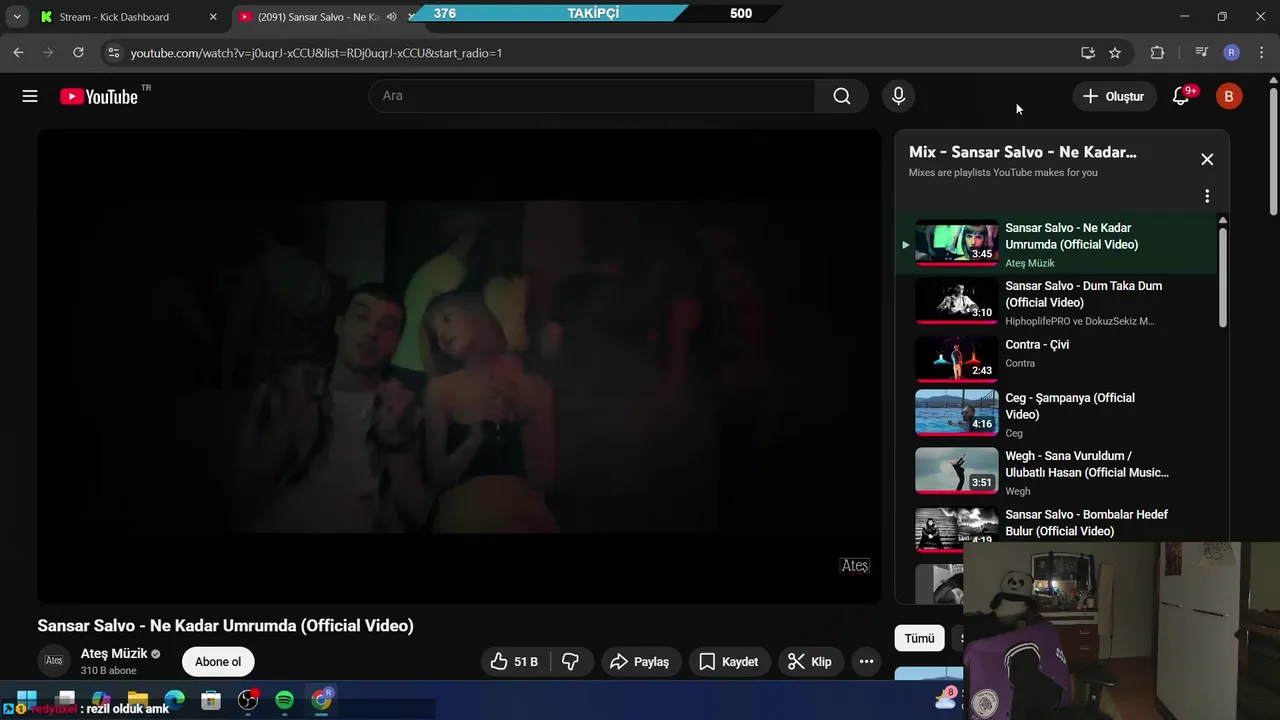Viewport: 1280px width, 720px height.
Task: Mute the YouTube tab via speaker icon
Action: 392,17
